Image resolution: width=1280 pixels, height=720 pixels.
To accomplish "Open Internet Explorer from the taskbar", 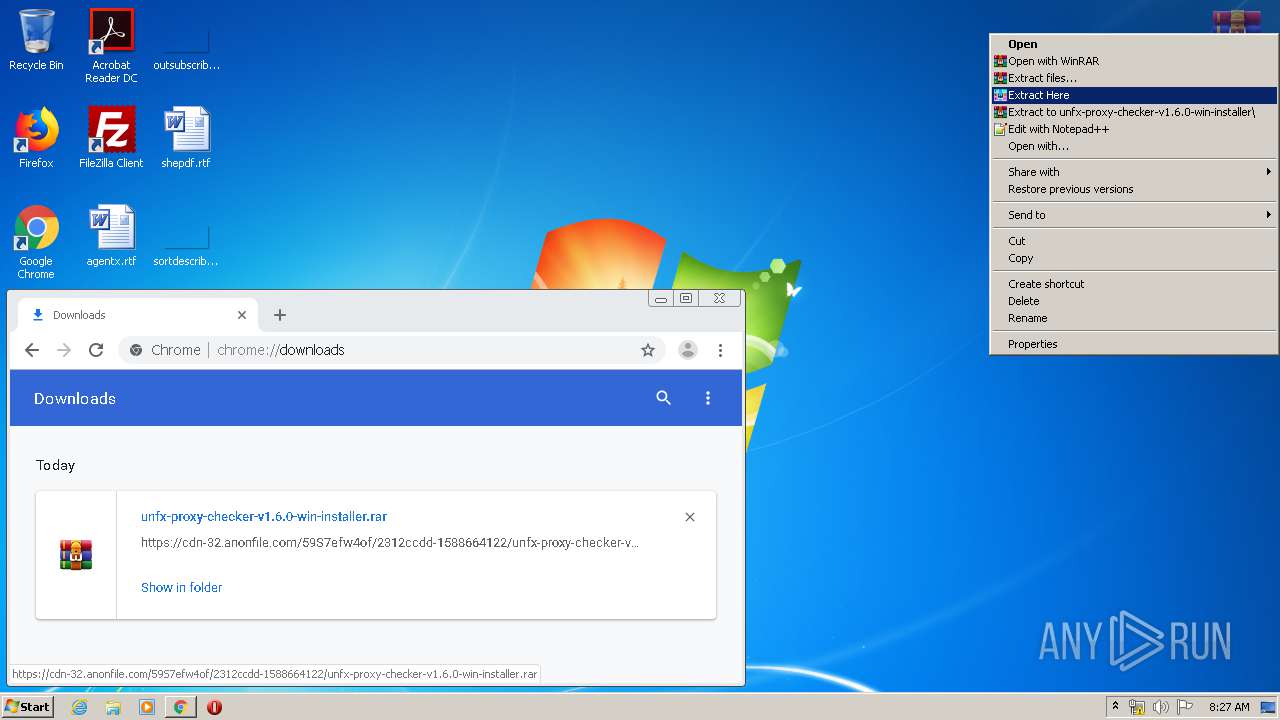I will pyautogui.click(x=80, y=707).
